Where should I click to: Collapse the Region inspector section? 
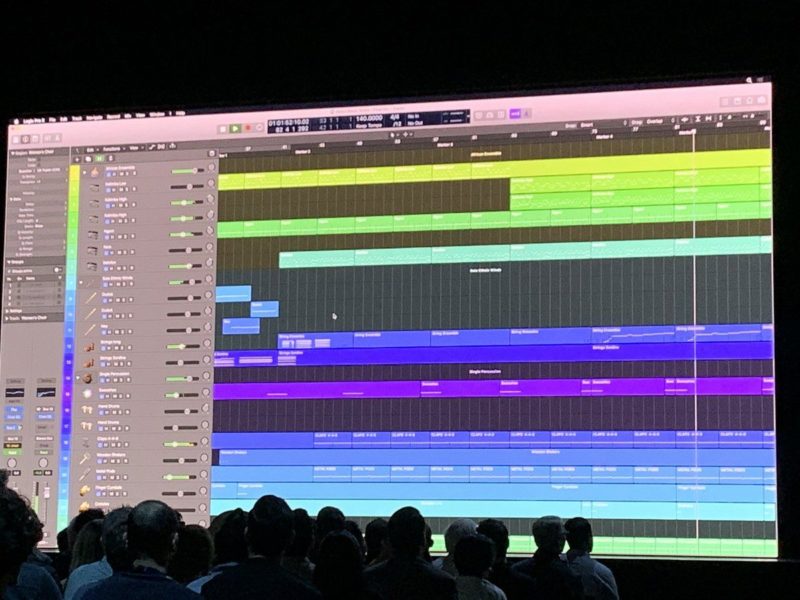point(13,153)
